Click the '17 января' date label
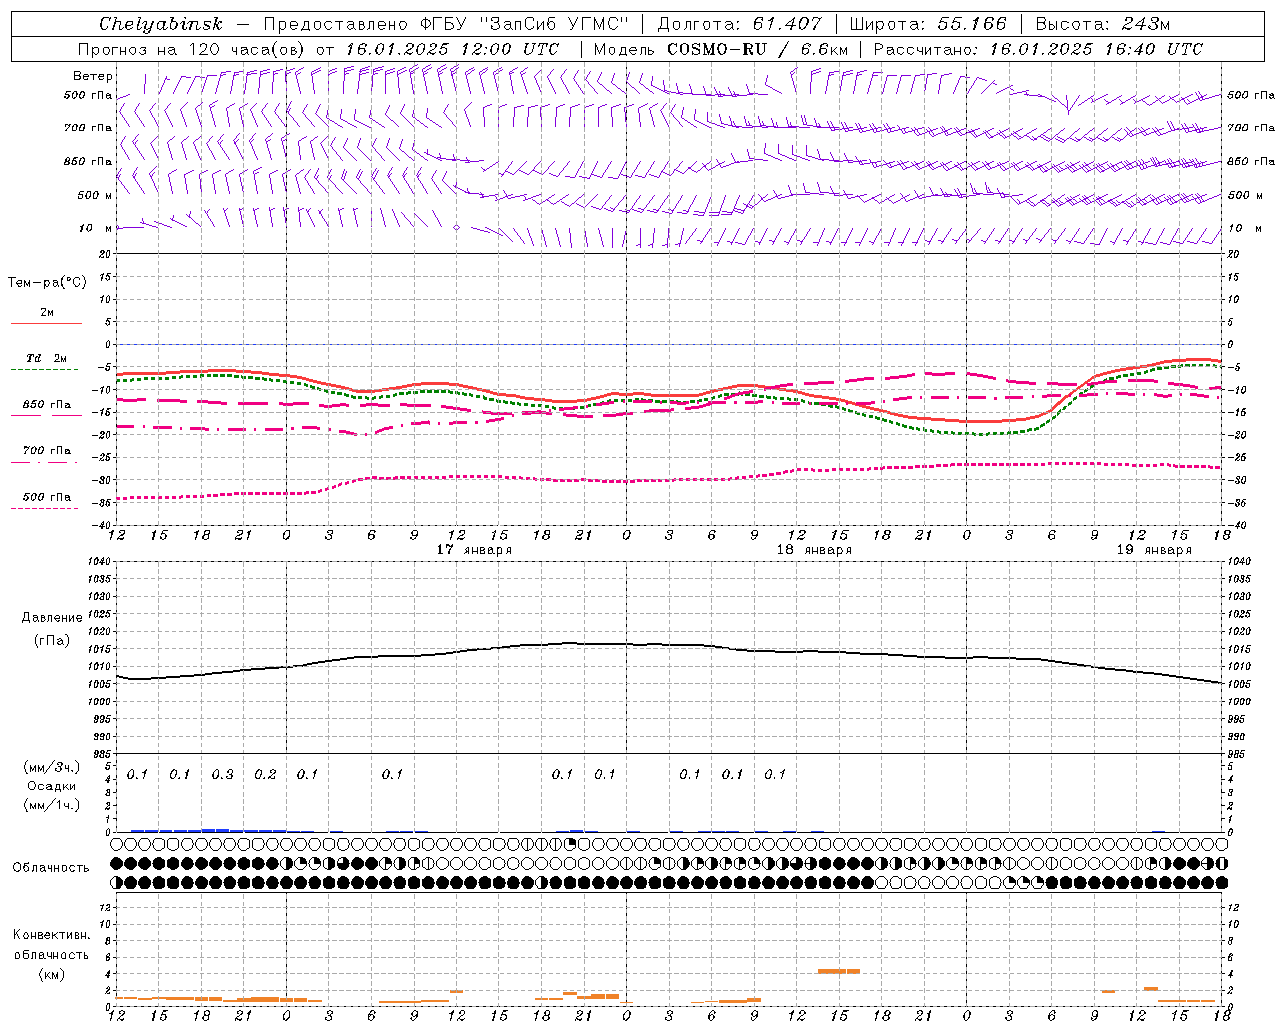The width and height of the screenshot is (1280, 1024). point(474,550)
